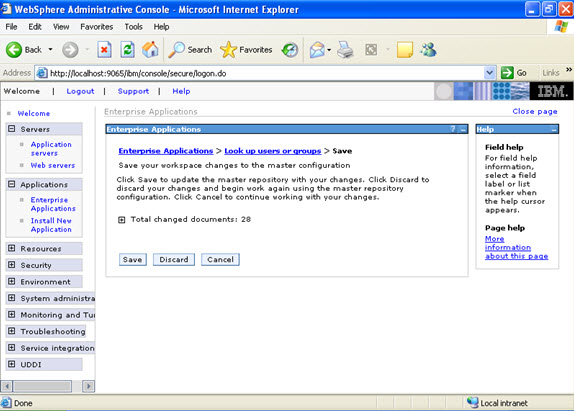Open the browser Help menu
The height and width of the screenshot is (411, 574).
tap(161, 27)
